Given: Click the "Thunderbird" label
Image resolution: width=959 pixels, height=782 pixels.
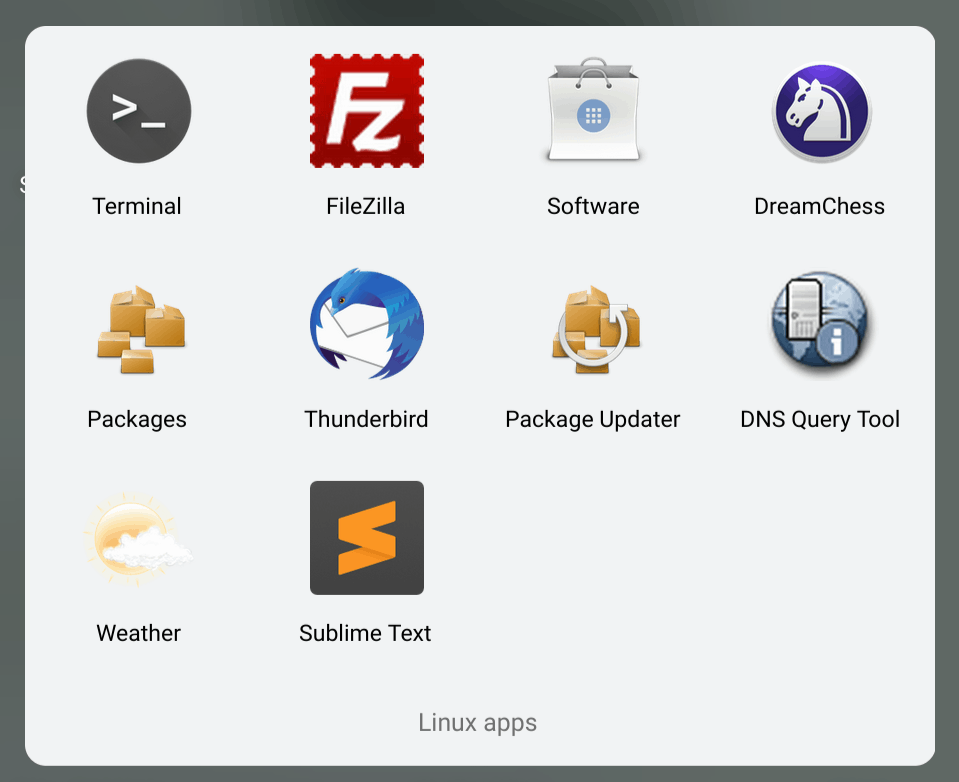Looking at the screenshot, I should coord(366,419).
